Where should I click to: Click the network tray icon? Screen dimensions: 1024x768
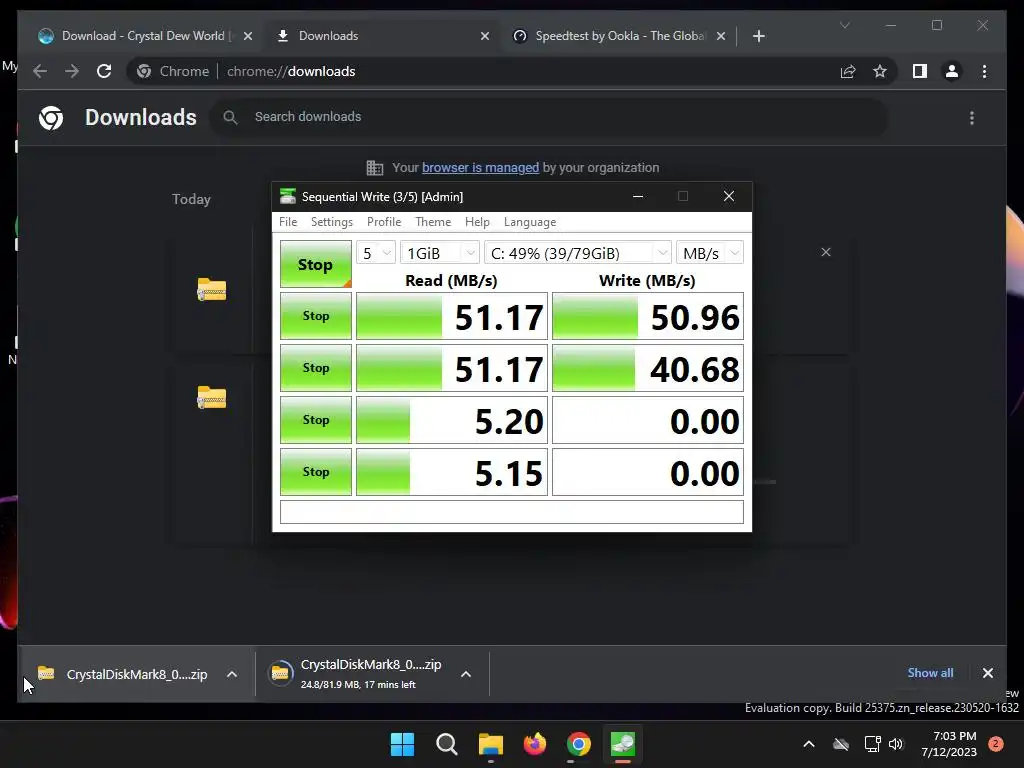[x=872, y=744]
